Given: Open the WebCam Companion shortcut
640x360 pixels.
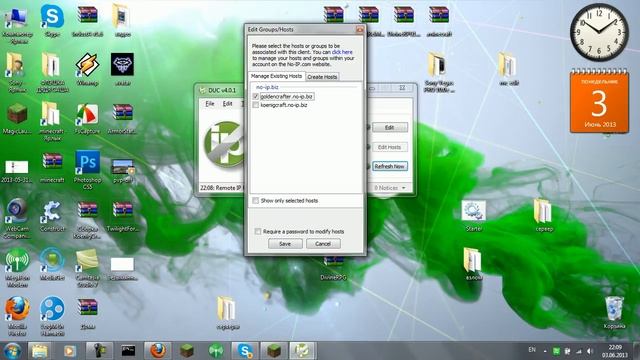Looking at the screenshot, I should 17,218.
